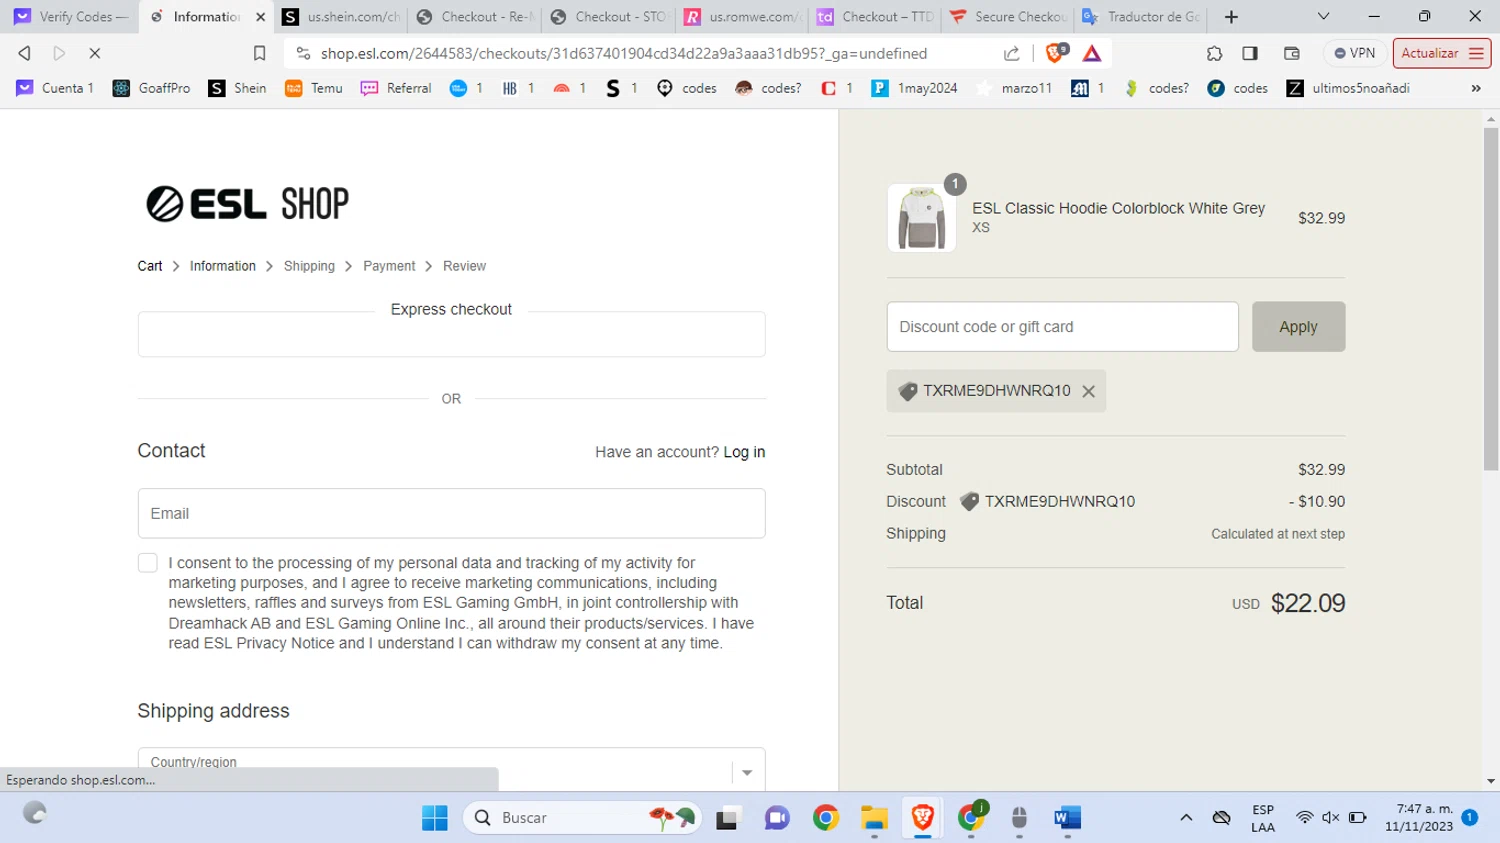Go back with the browser back arrow
The width and height of the screenshot is (1500, 843).
[25, 53]
